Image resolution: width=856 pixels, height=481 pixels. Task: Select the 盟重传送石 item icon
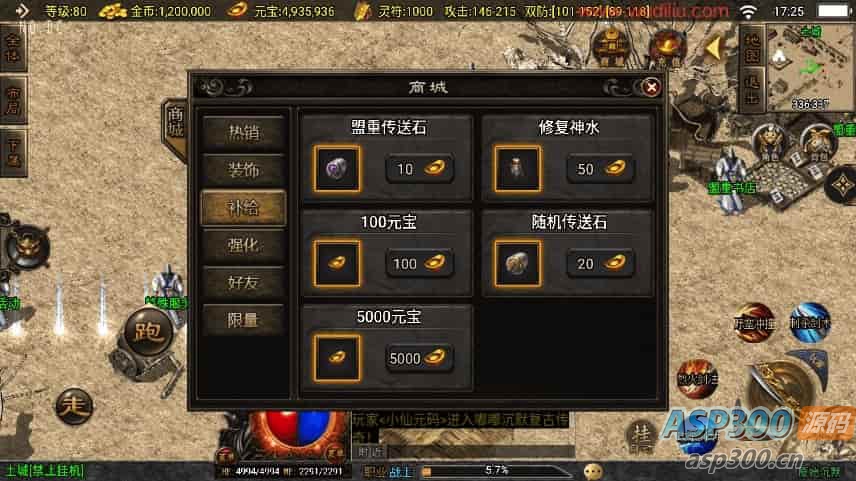[337, 169]
